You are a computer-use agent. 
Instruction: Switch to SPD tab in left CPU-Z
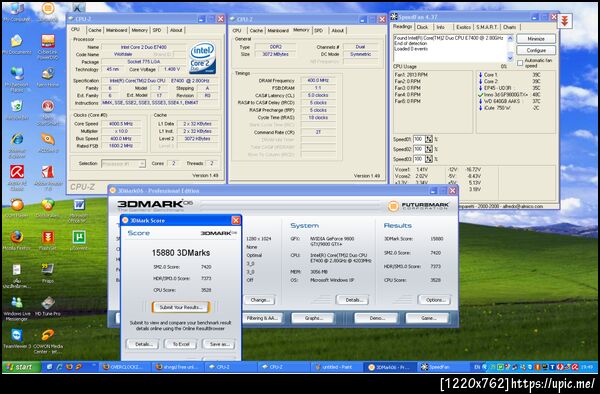point(157,30)
